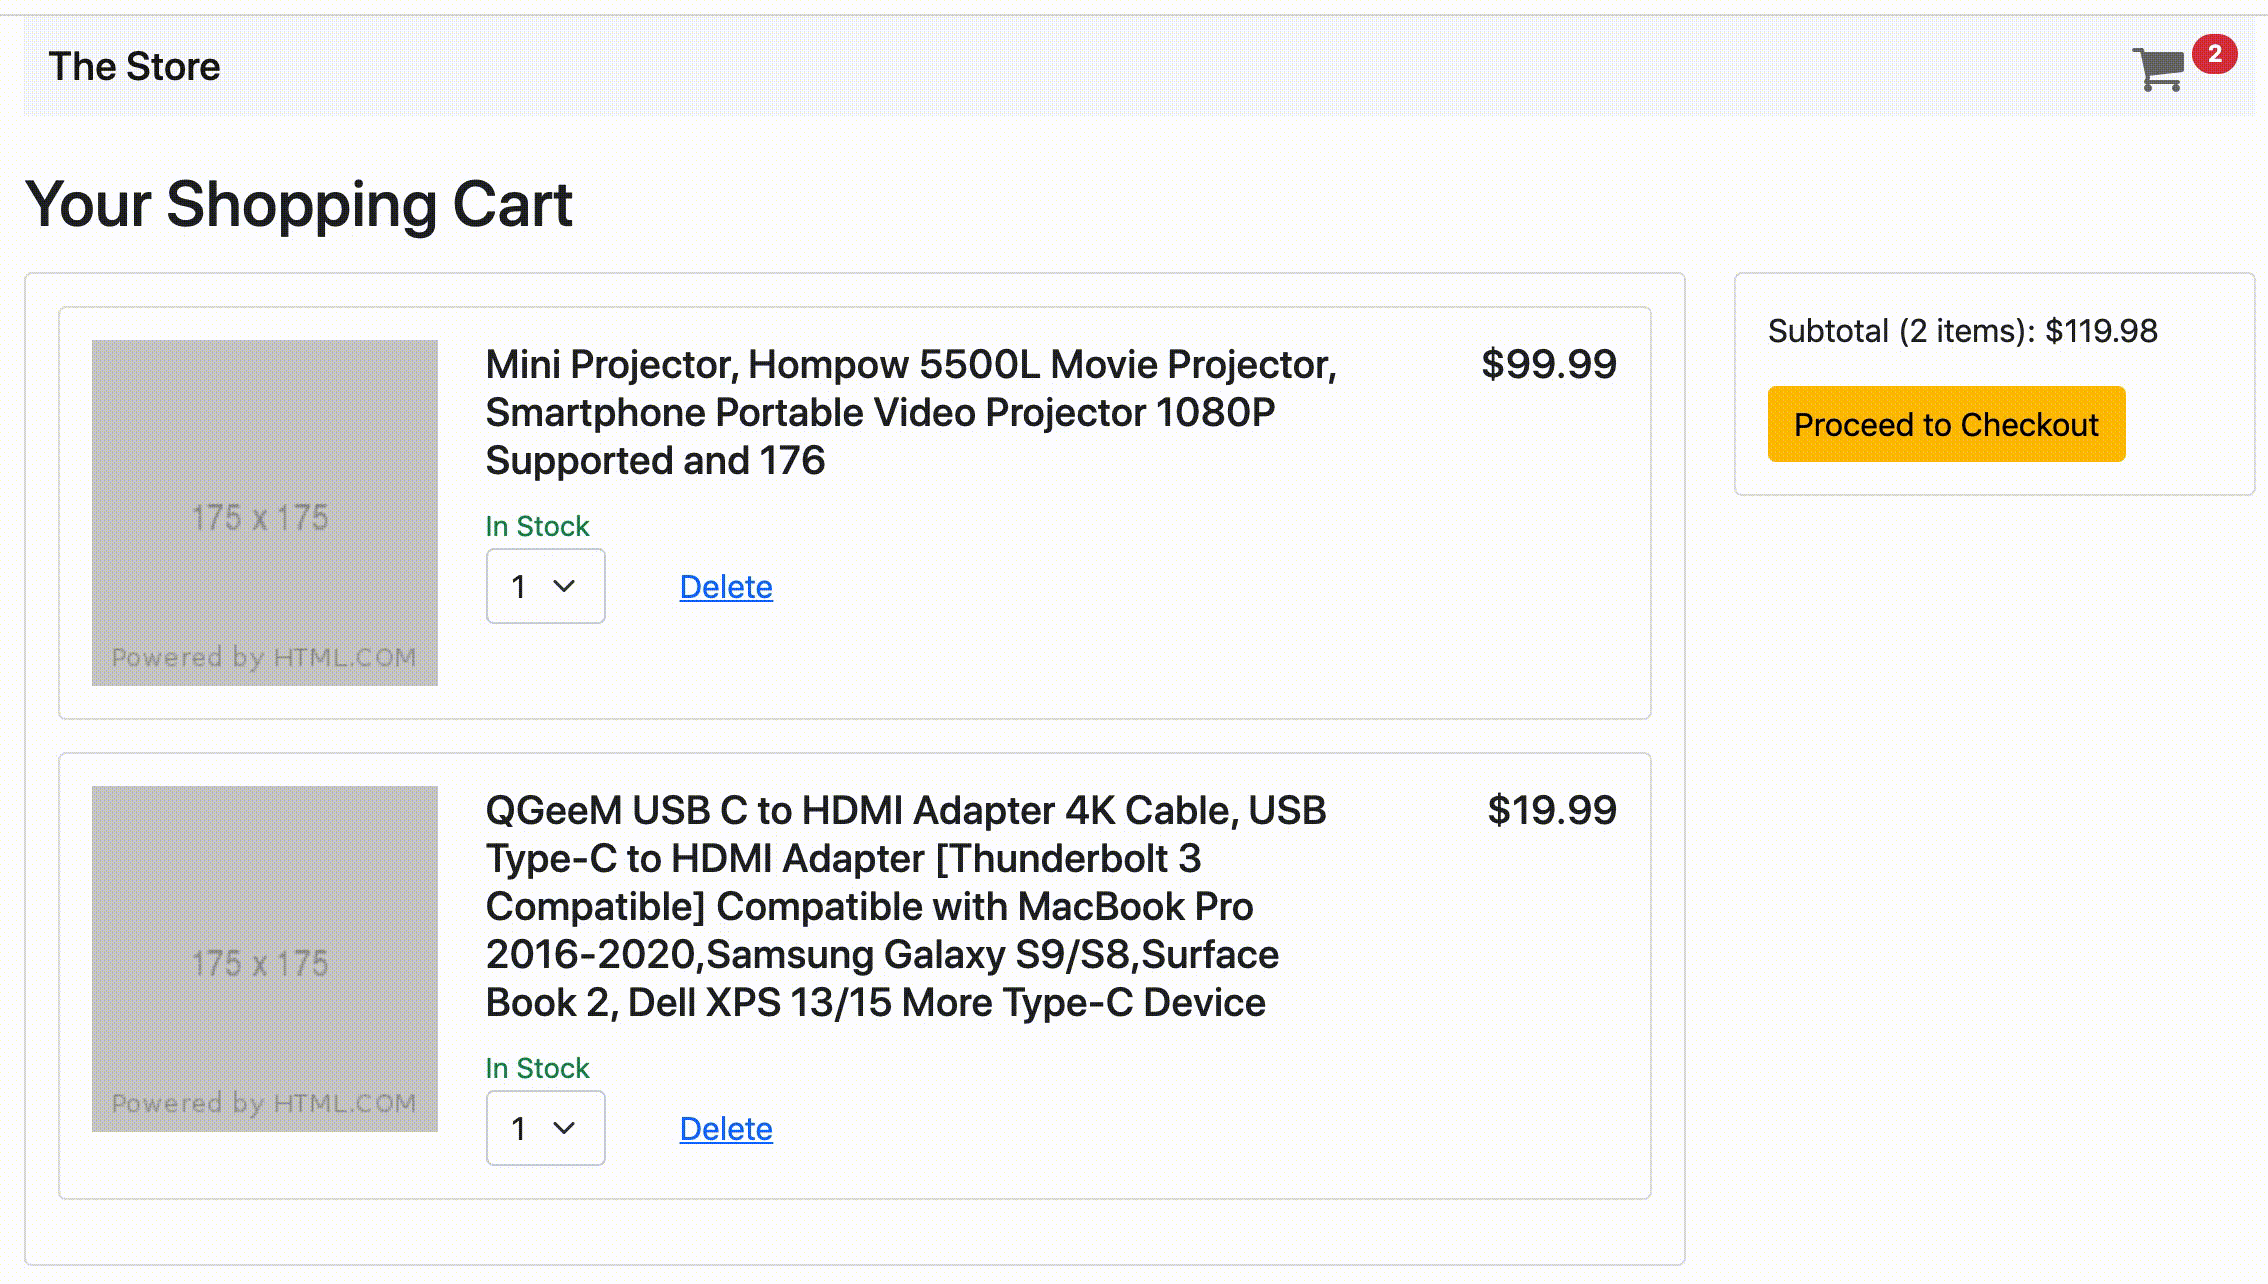The height and width of the screenshot is (1284, 2268).
Task: Go to The Store homepage
Action: point(134,66)
